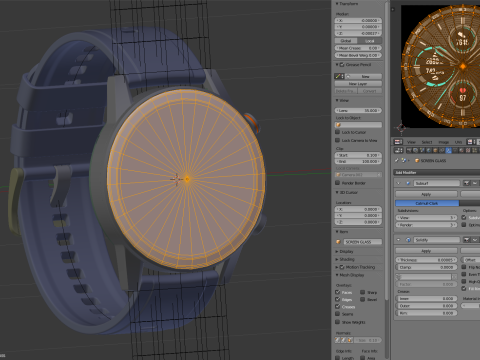The height and width of the screenshot is (360, 480).
Task: Uncheck the Faces overlay checkbox
Action: tap(338, 292)
